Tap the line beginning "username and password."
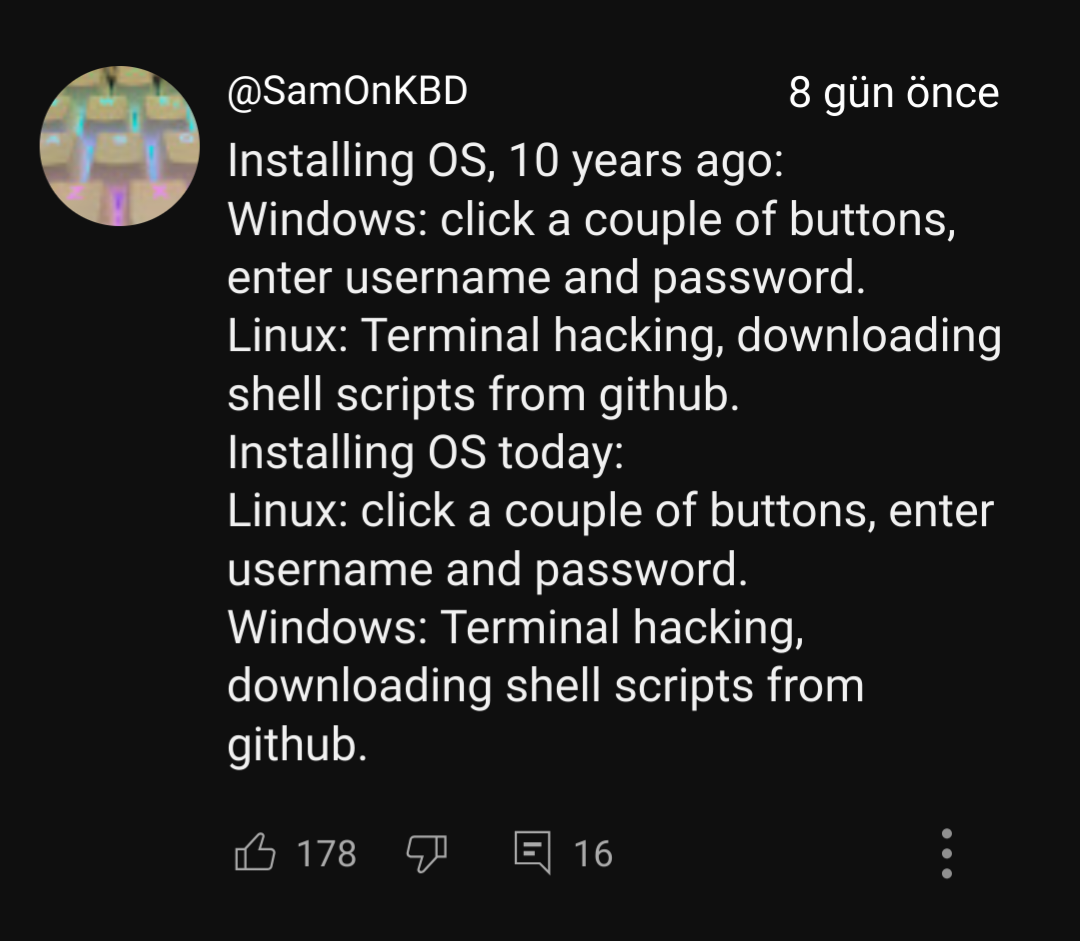The height and width of the screenshot is (941, 1080). pyautogui.click(x=487, y=569)
